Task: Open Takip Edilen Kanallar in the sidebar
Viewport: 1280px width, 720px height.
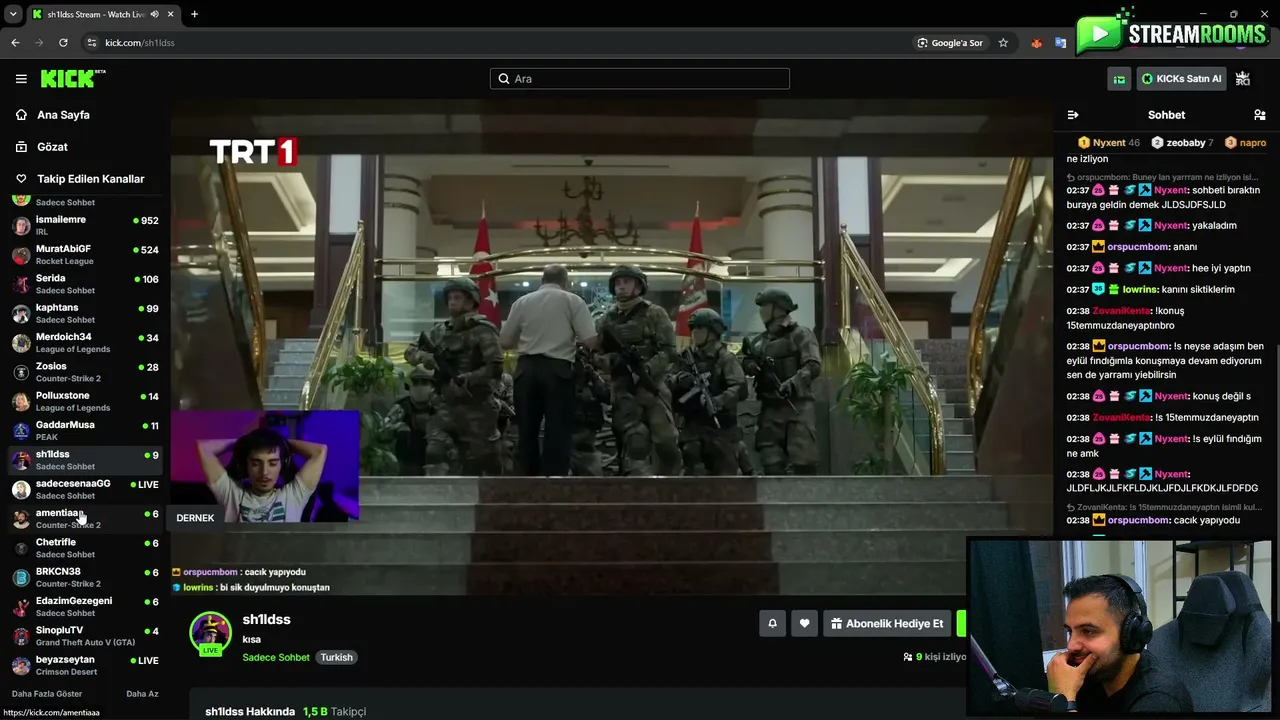Action: click(91, 179)
